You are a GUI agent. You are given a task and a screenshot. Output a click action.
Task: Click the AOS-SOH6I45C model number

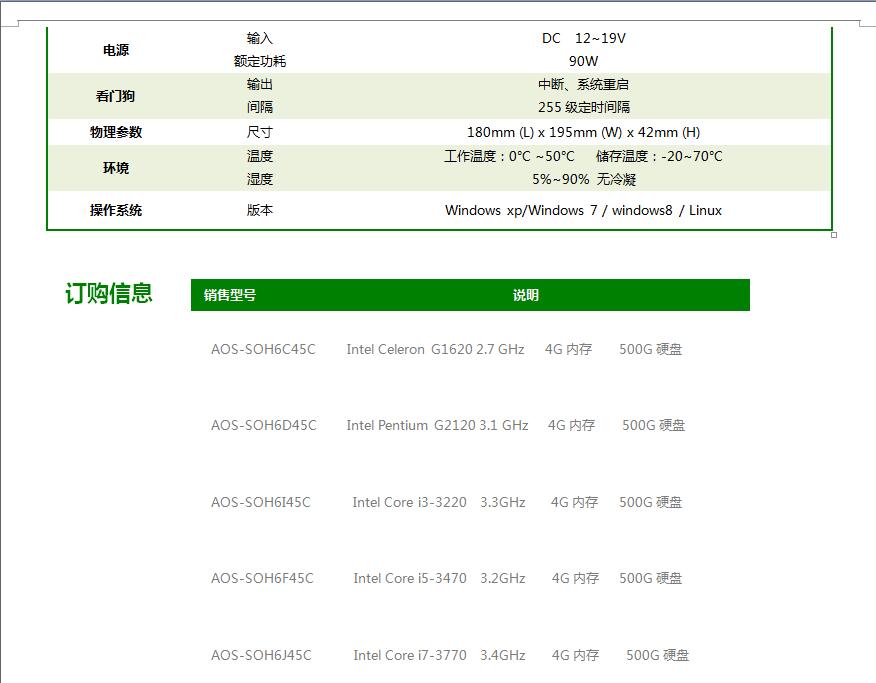click(x=261, y=502)
